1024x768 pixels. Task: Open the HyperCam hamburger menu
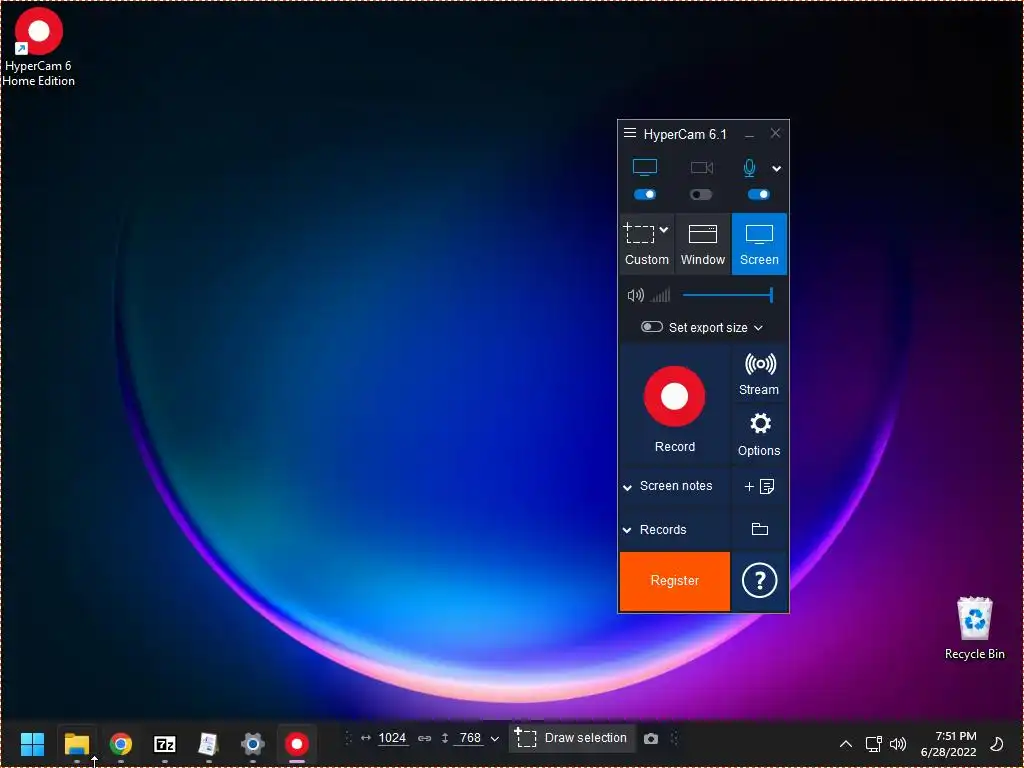[630, 133]
